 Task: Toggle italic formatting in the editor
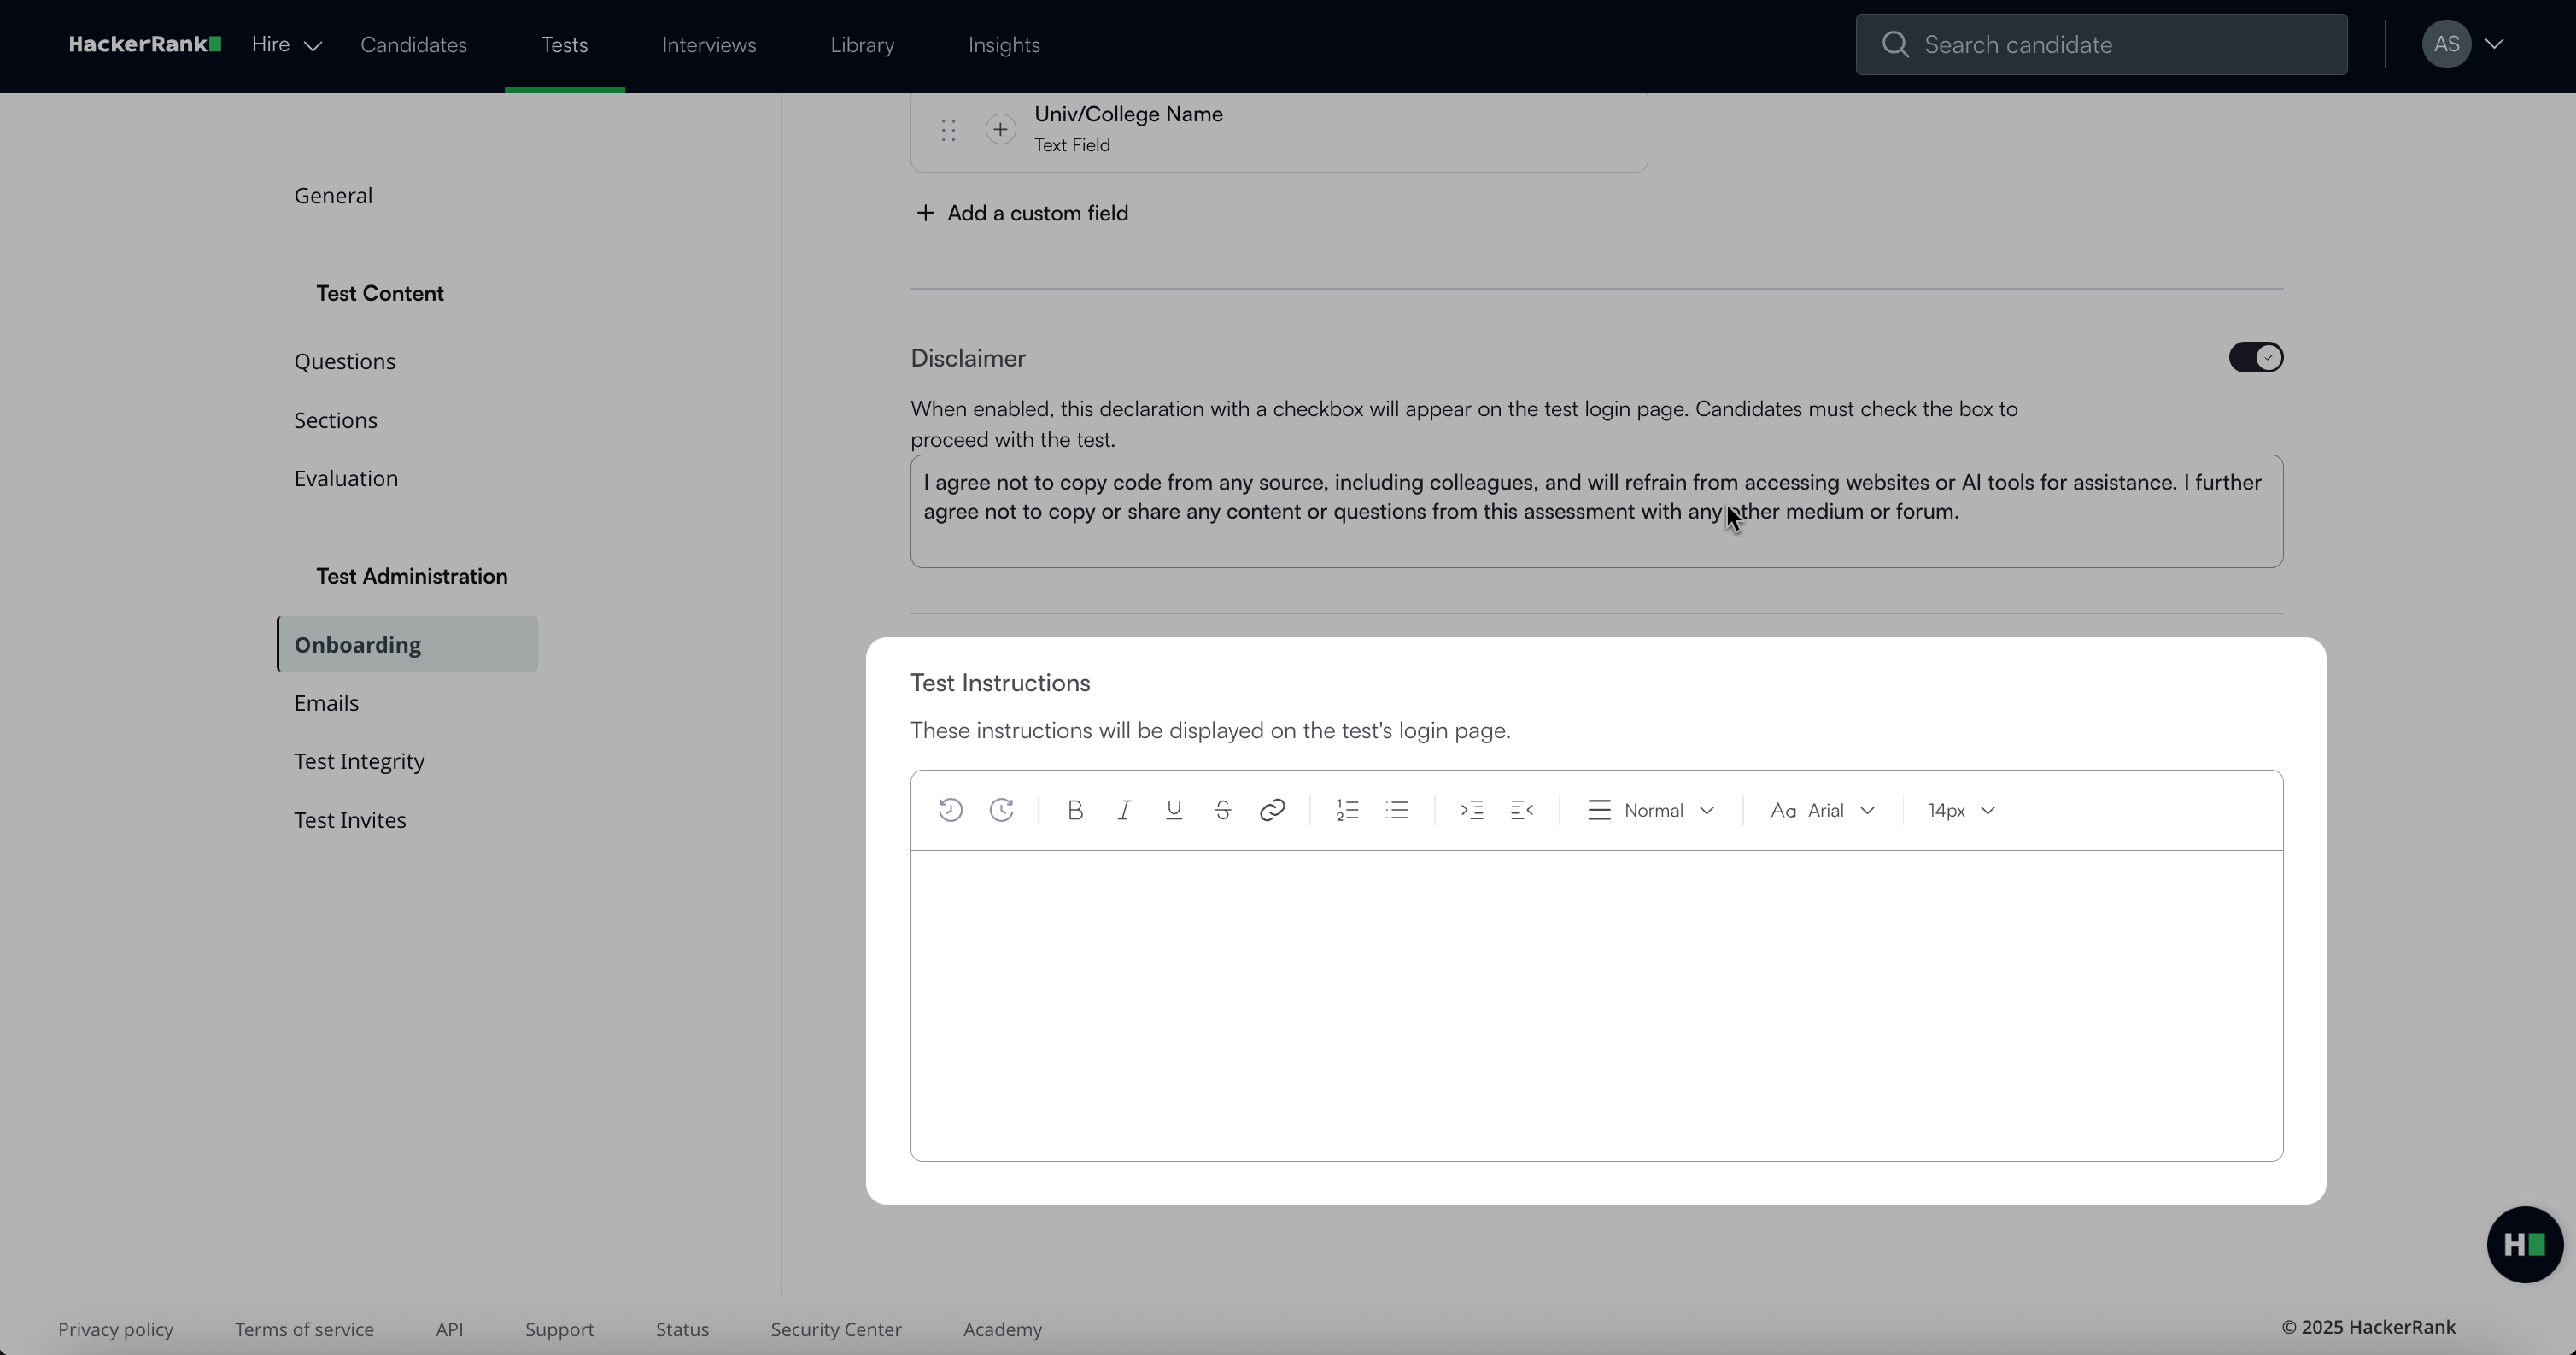[1124, 810]
